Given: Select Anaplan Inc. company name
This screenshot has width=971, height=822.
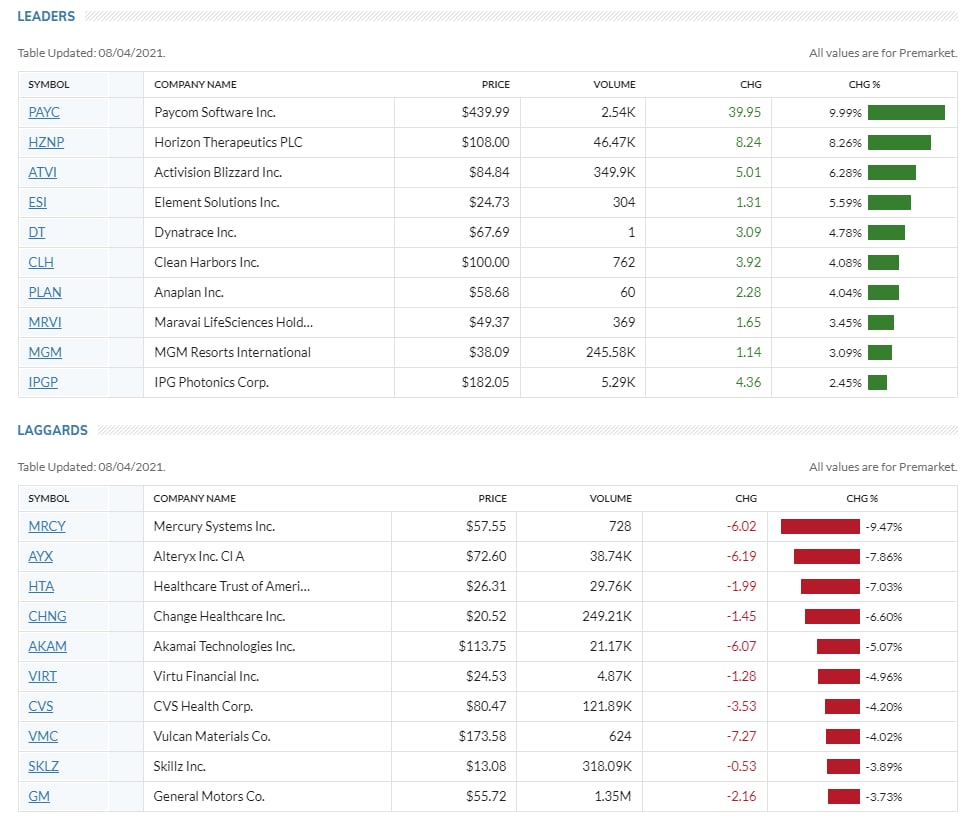Looking at the screenshot, I should 189,292.
